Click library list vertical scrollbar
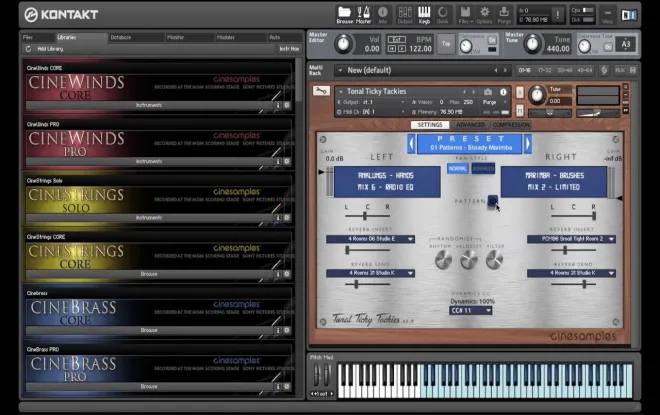Viewport: 660px width, 415px height. (x=298, y=80)
